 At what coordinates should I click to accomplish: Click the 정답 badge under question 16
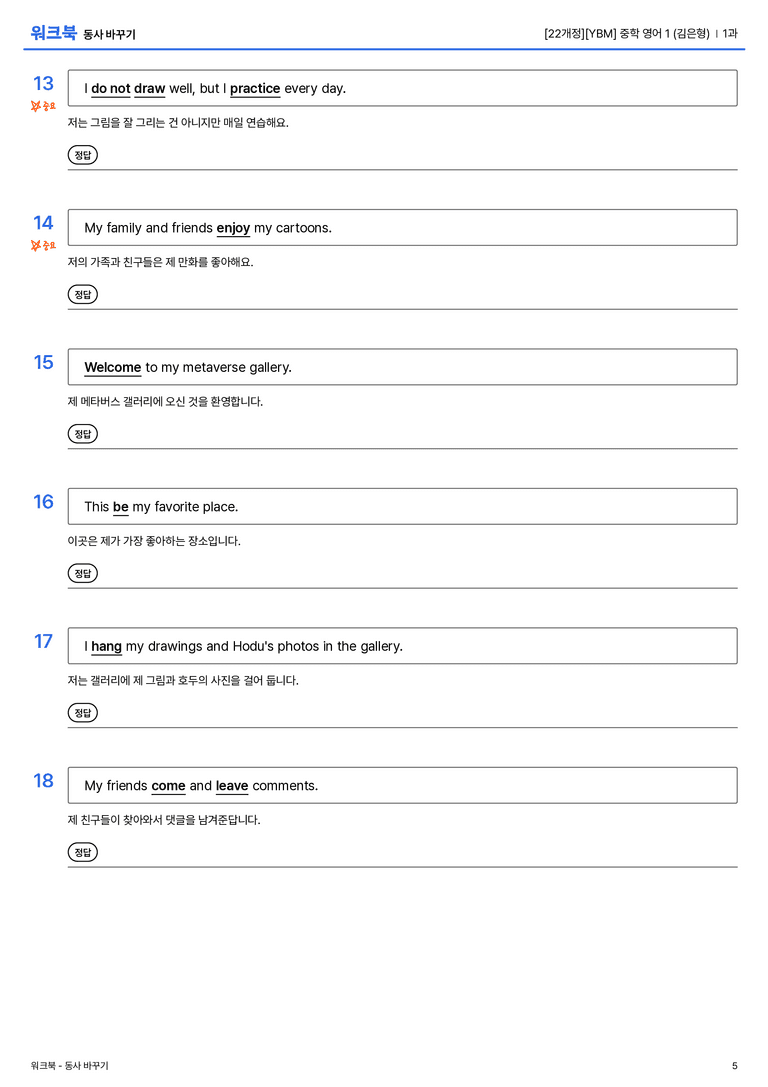pyautogui.click(x=82, y=573)
